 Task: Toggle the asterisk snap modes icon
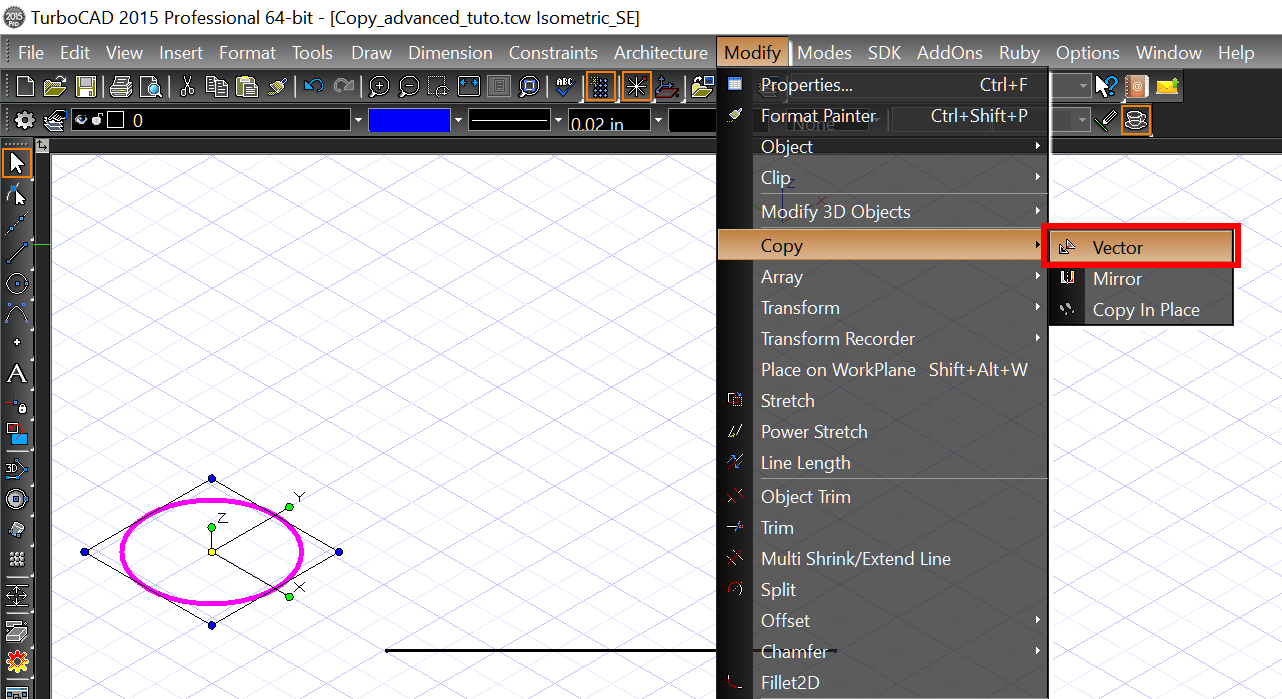(x=636, y=87)
